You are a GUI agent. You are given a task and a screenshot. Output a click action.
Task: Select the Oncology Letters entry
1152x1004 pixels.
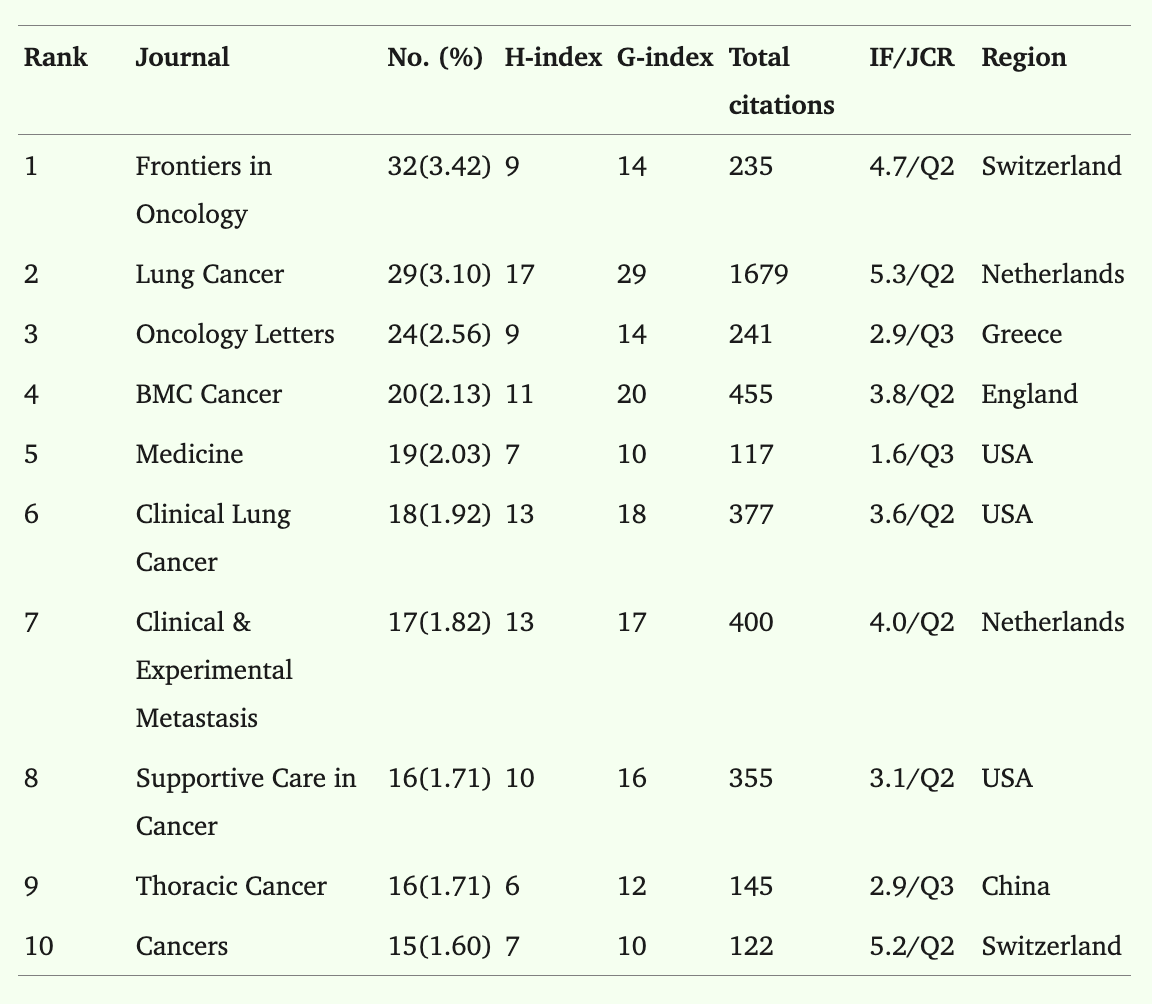pos(235,335)
